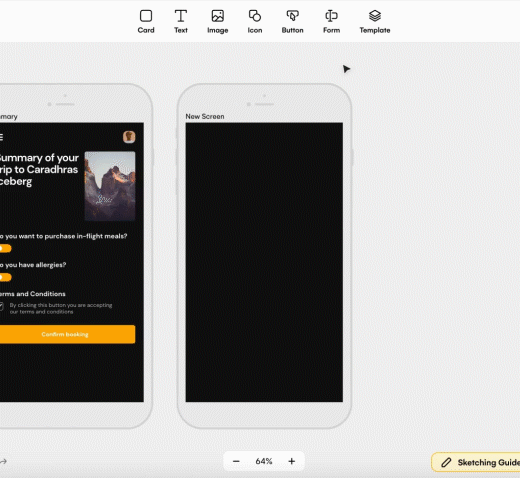520x478 pixels.
Task: Open the hamburger menu on Summary screen
Action: click(x=1, y=137)
